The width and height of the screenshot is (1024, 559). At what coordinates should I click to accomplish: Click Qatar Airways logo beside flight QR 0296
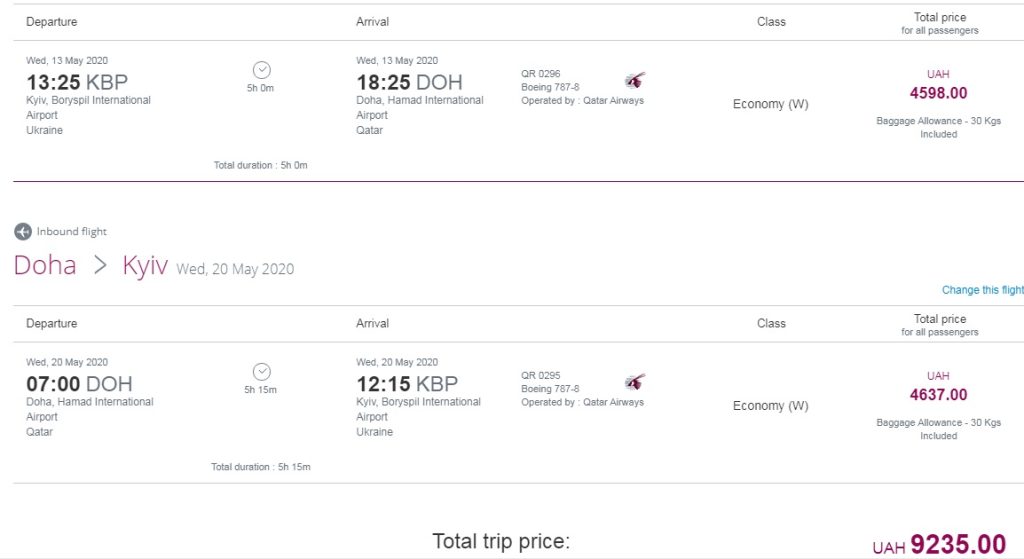click(635, 81)
